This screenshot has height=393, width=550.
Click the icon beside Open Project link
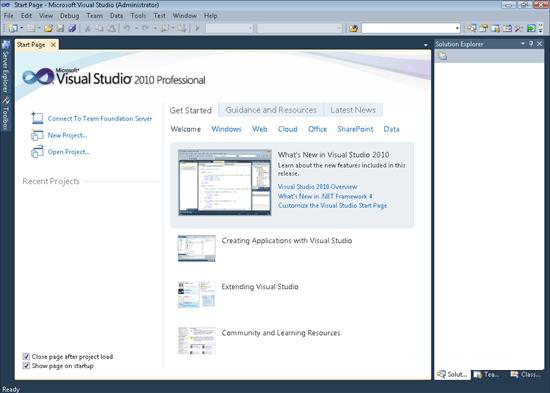coord(37,152)
